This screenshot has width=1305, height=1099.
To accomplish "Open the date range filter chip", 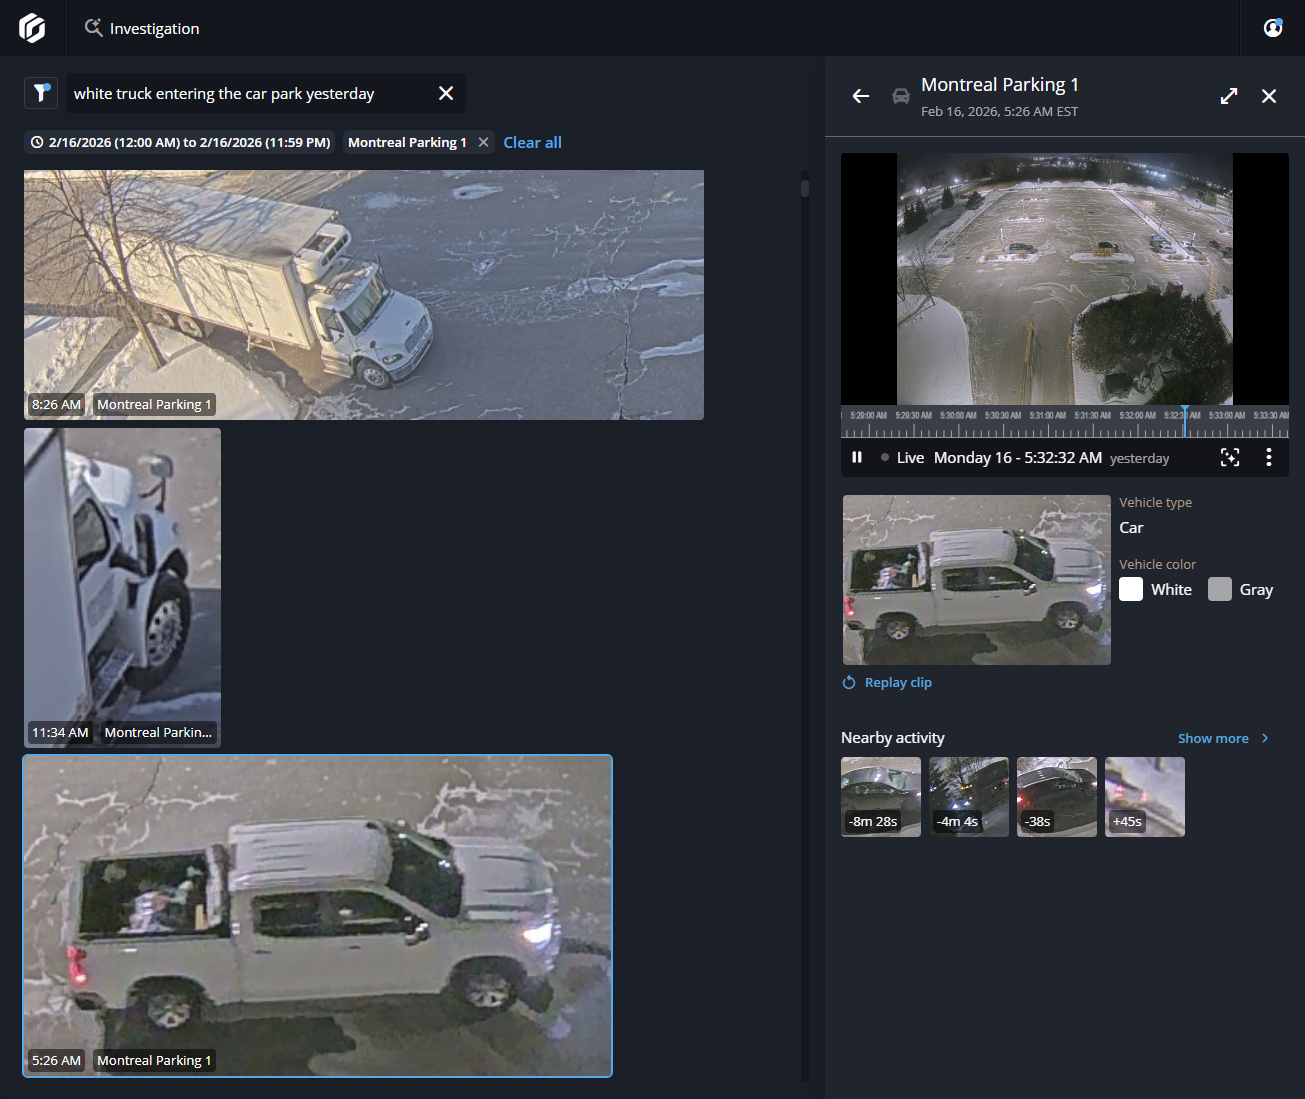I will click(180, 142).
